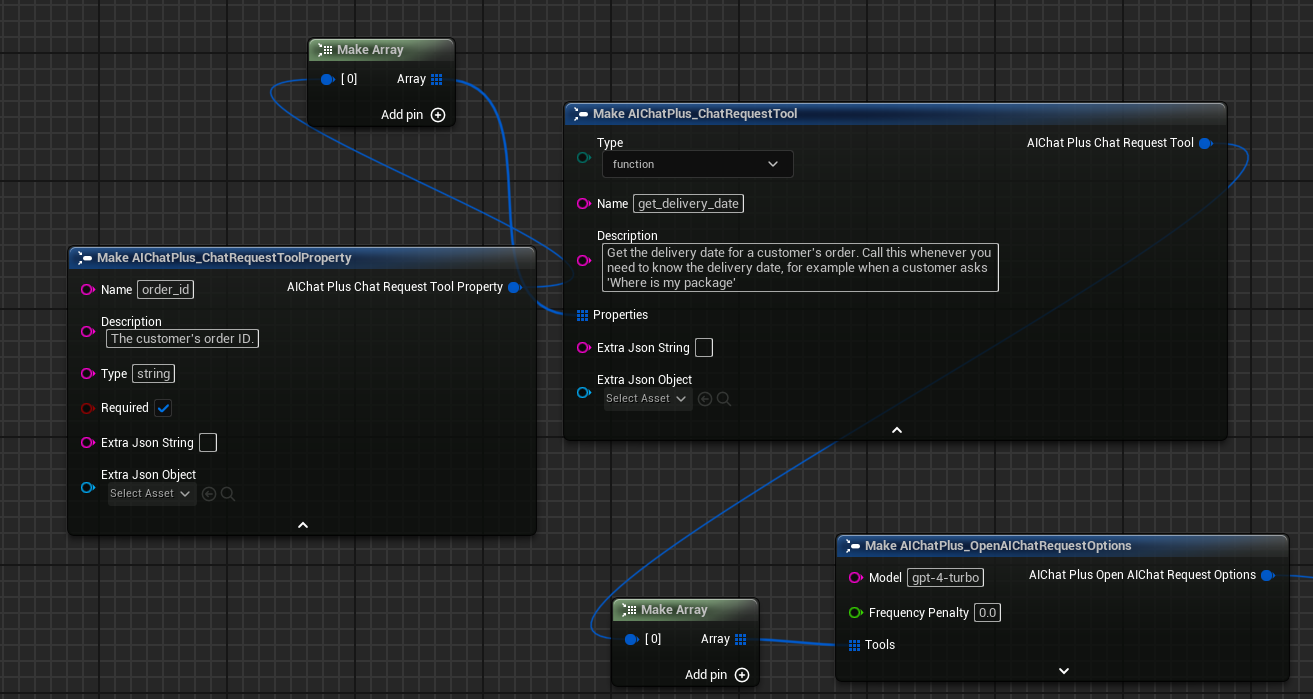Screen dimensions: 1313x699
Task: Open Select Asset dropdown on the ToolProperty node
Action: (x=151, y=493)
